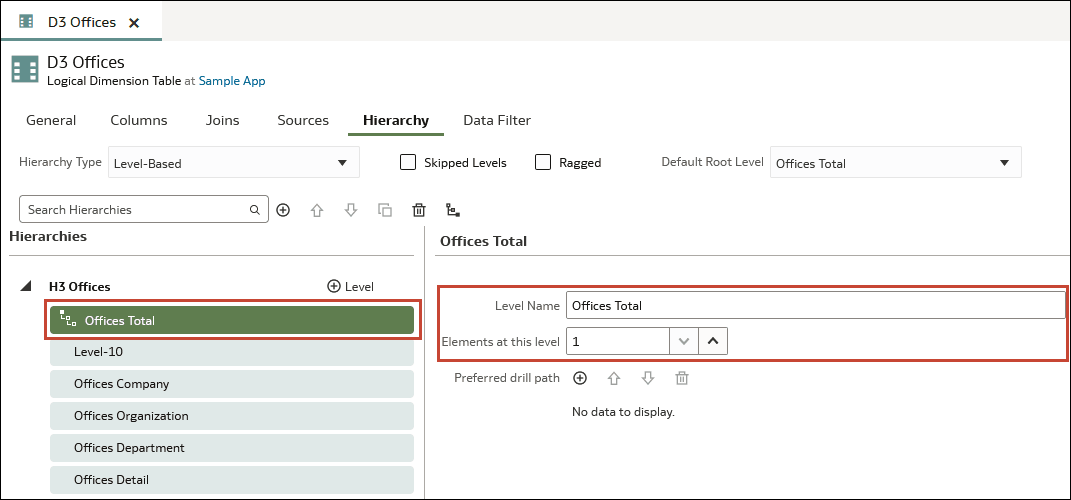Click the preferred drill path trash icon
This screenshot has width=1071, height=500.
pos(682,378)
